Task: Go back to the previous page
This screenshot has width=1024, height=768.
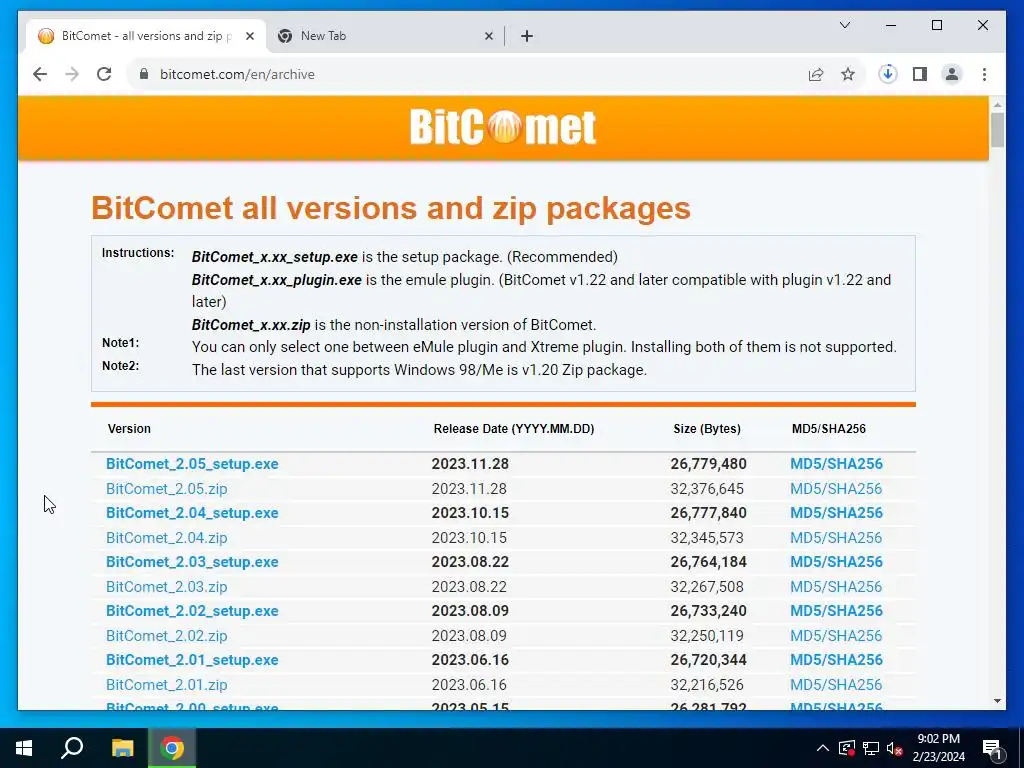Action: point(40,74)
